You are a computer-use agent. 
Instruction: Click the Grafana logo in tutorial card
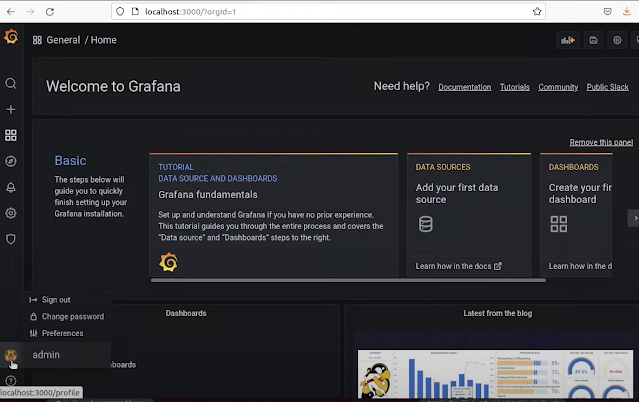[x=168, y=262]
